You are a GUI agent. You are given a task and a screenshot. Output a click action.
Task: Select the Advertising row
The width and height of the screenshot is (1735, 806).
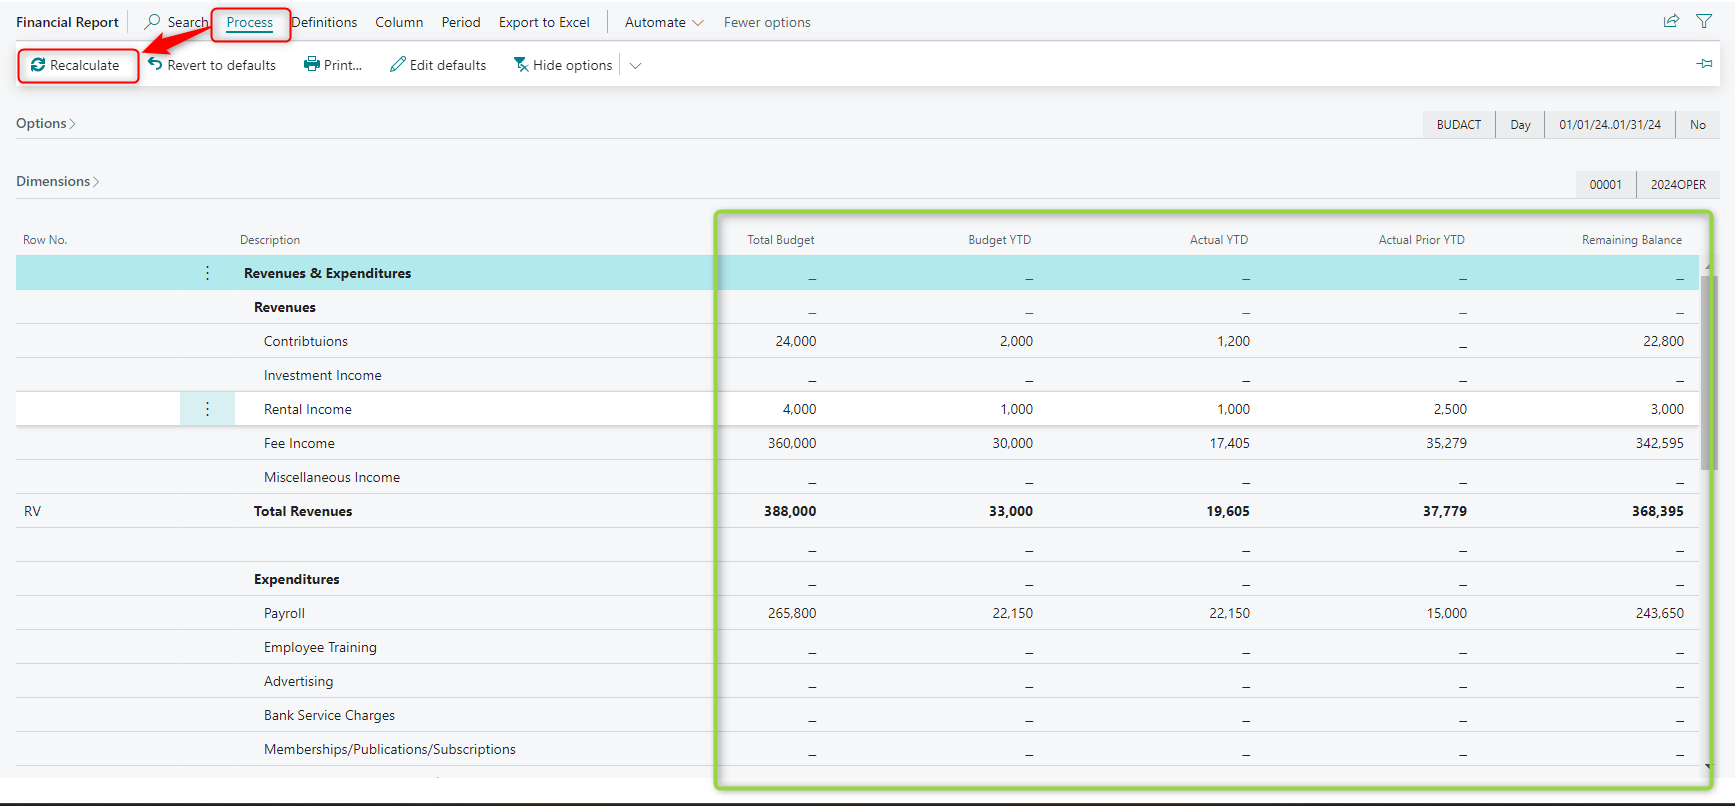(x=857, y=681)
